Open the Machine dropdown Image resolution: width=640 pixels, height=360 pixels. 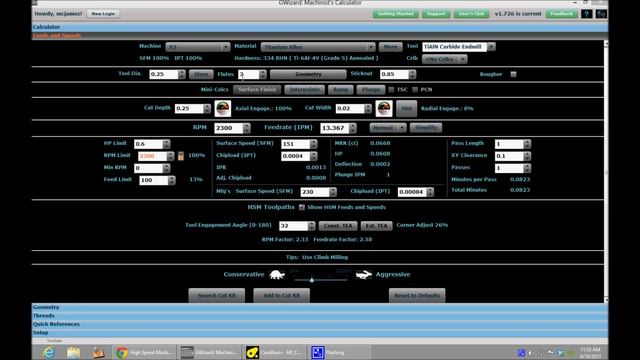(198, 47)
